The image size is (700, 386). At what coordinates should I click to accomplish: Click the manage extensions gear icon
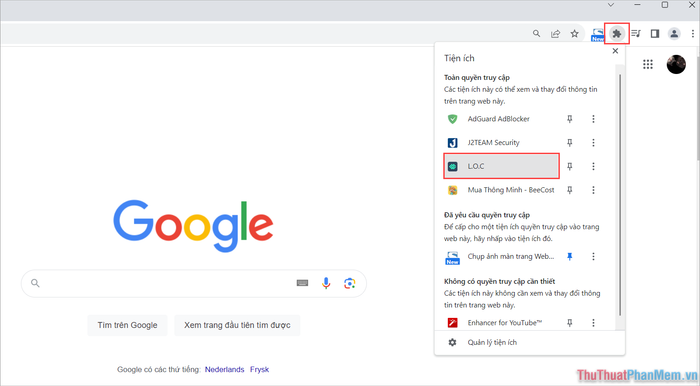[x=452, y=342]
